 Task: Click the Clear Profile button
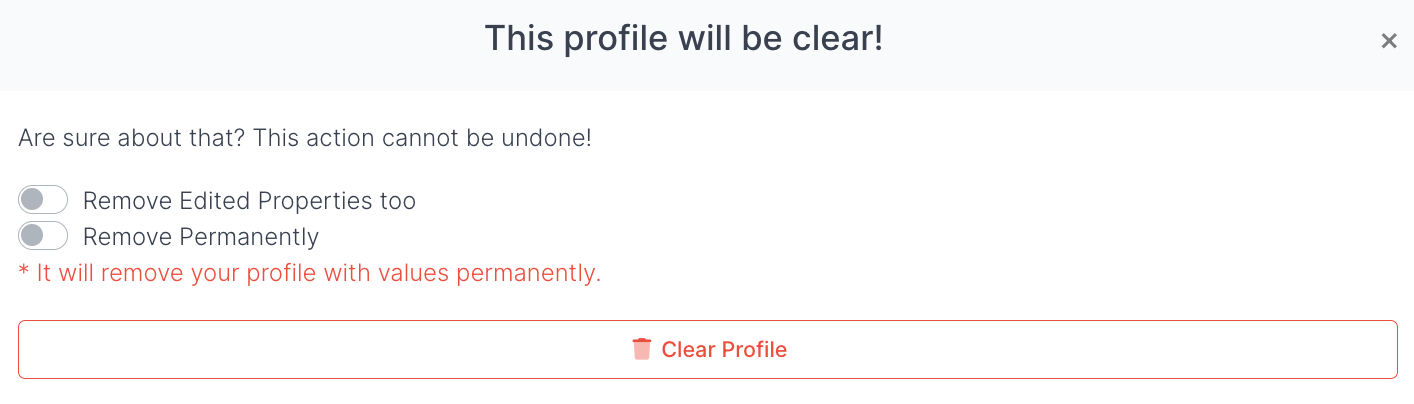pyautogui.click(x=707, y=349)
